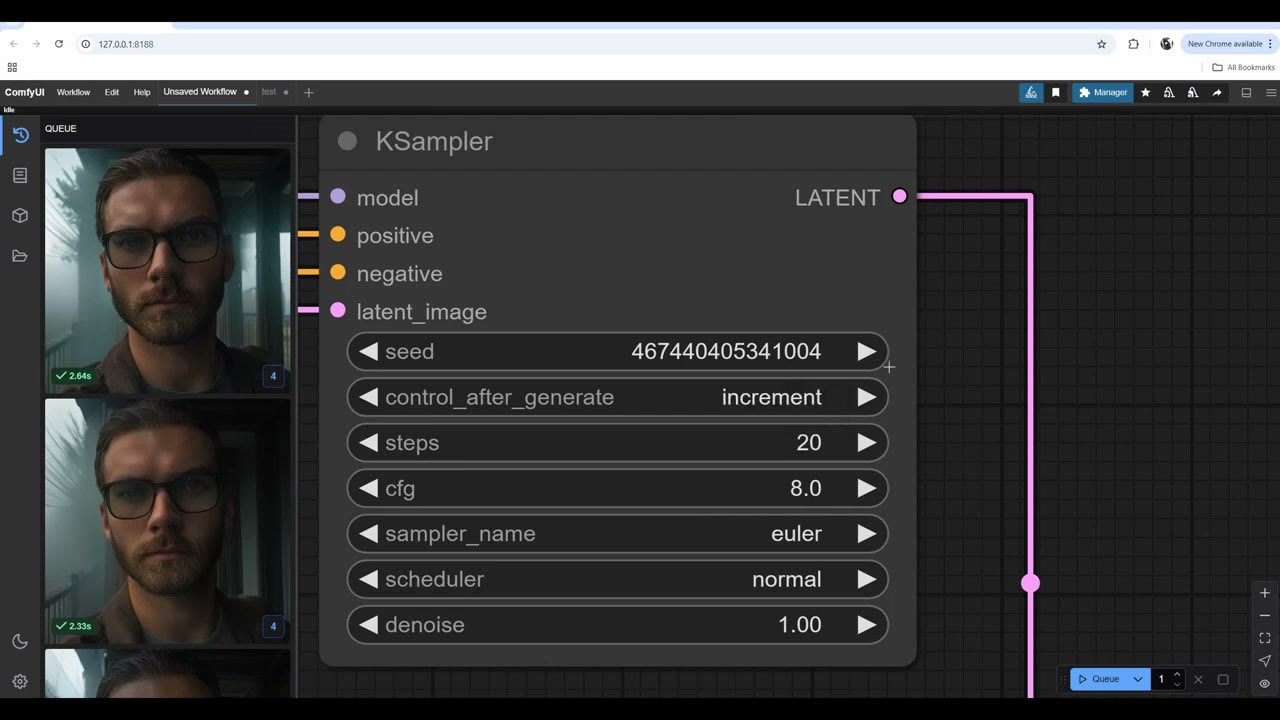Open the scheduler combo showing normal
Image resolution: width=1280 pixels, height=720 pixels.
coord(617,579)
